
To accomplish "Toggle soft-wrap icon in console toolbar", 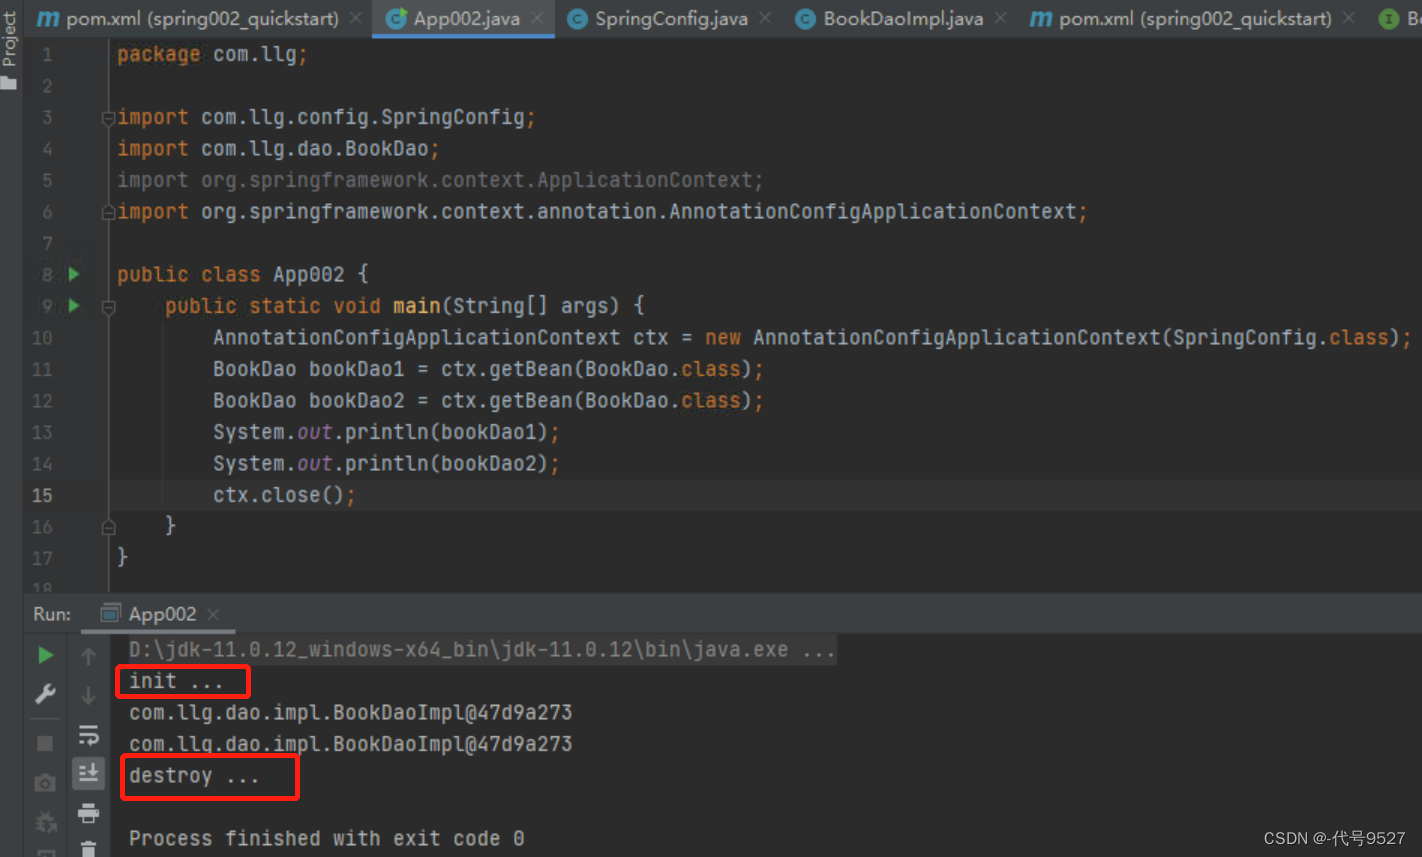I will pos(88,735).
